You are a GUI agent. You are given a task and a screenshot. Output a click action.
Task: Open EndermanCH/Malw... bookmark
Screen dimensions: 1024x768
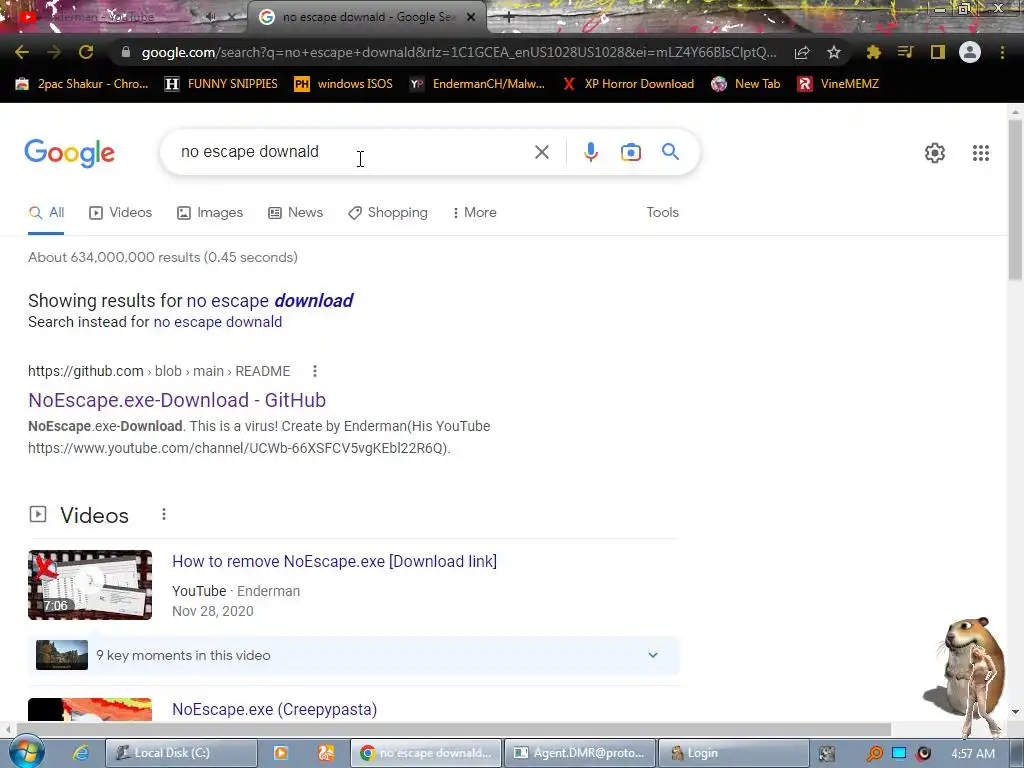[477, 84]
